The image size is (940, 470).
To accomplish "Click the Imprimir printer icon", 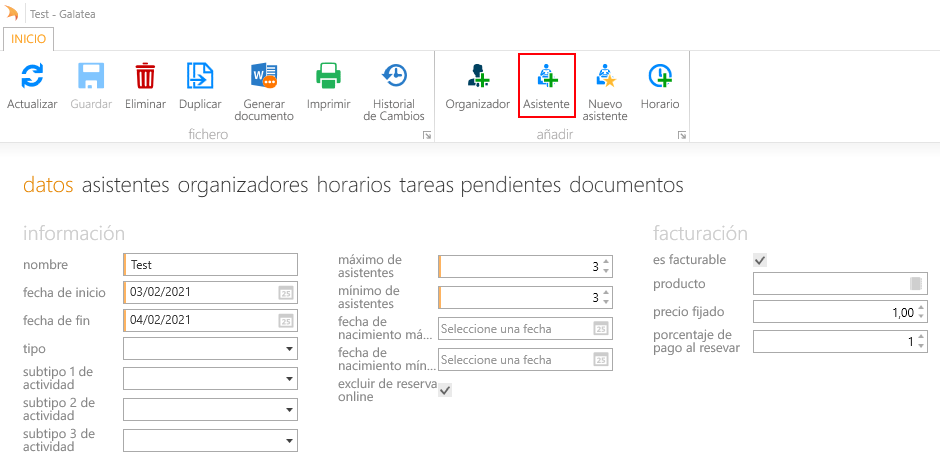I will click(328, 76).
